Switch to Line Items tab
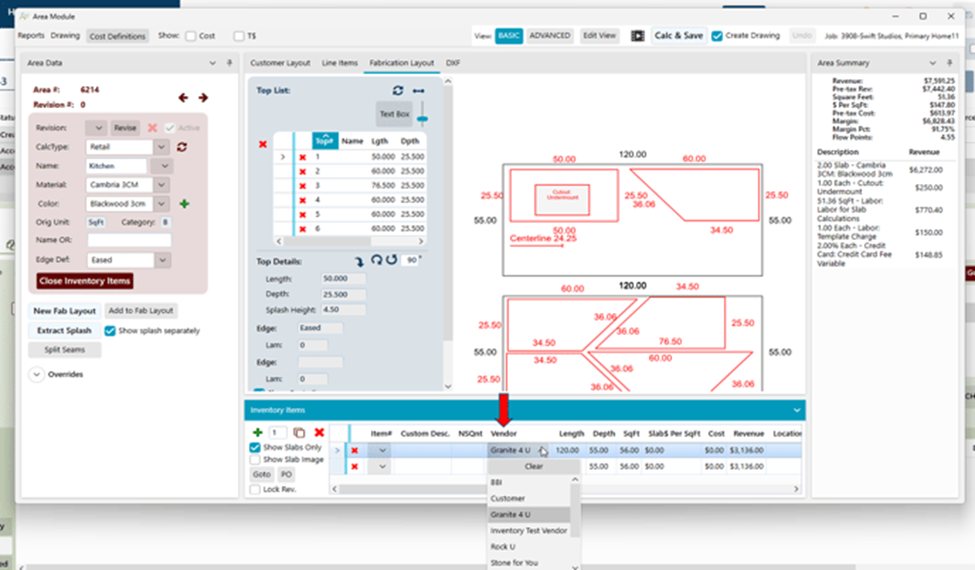The image size is (975, 570). (x=340, y=63)
